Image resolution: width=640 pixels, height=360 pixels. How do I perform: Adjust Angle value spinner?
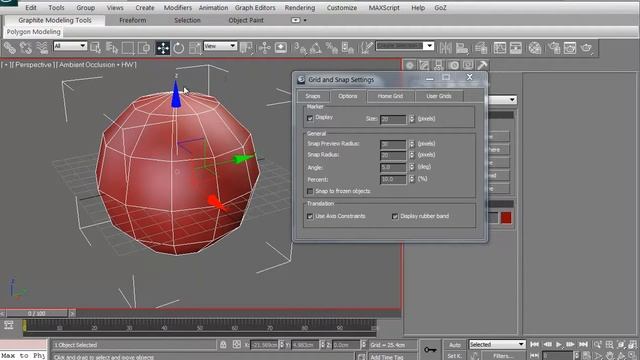(411, 167)
